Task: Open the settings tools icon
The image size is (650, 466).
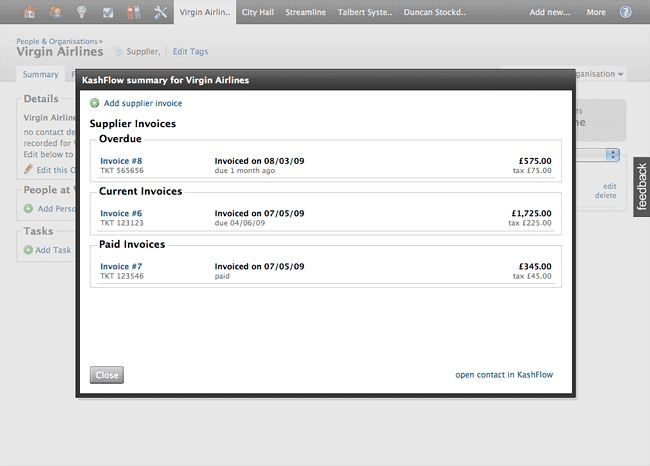Action: (160, 12)
